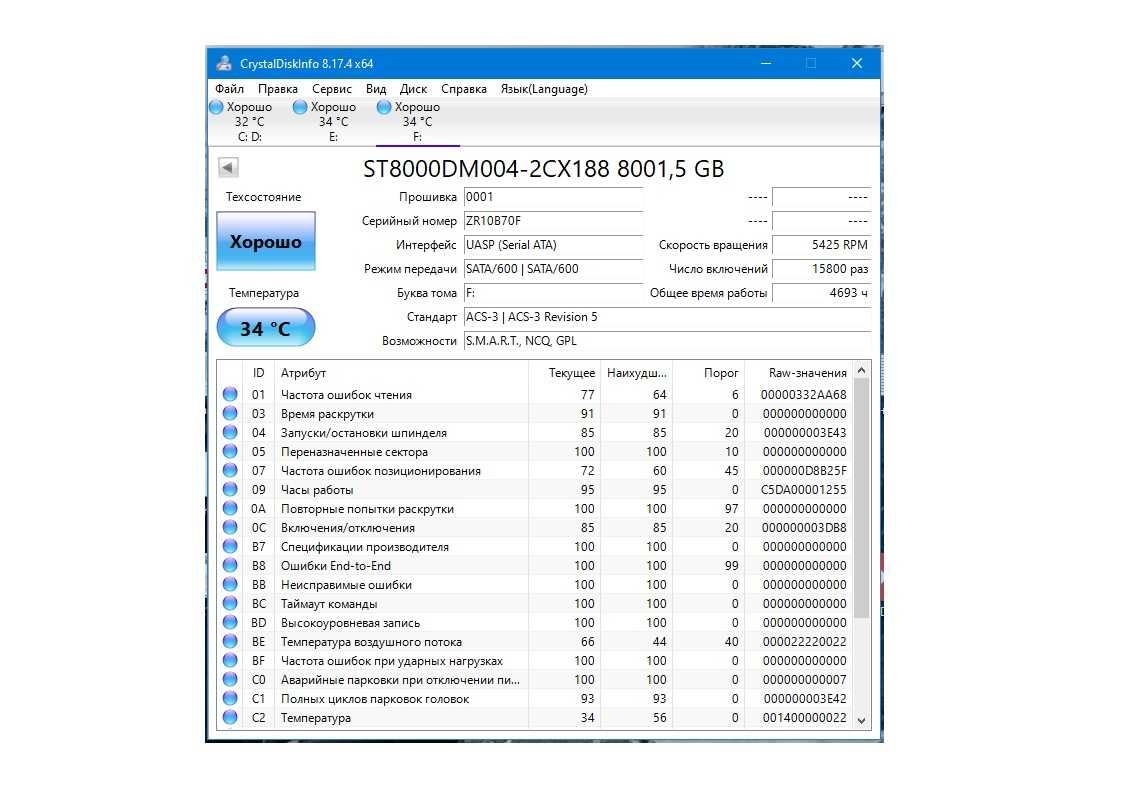Click status orb for attribute C2 Температура row
Viewport: 1123px width, 794px height.
(230, 717)
